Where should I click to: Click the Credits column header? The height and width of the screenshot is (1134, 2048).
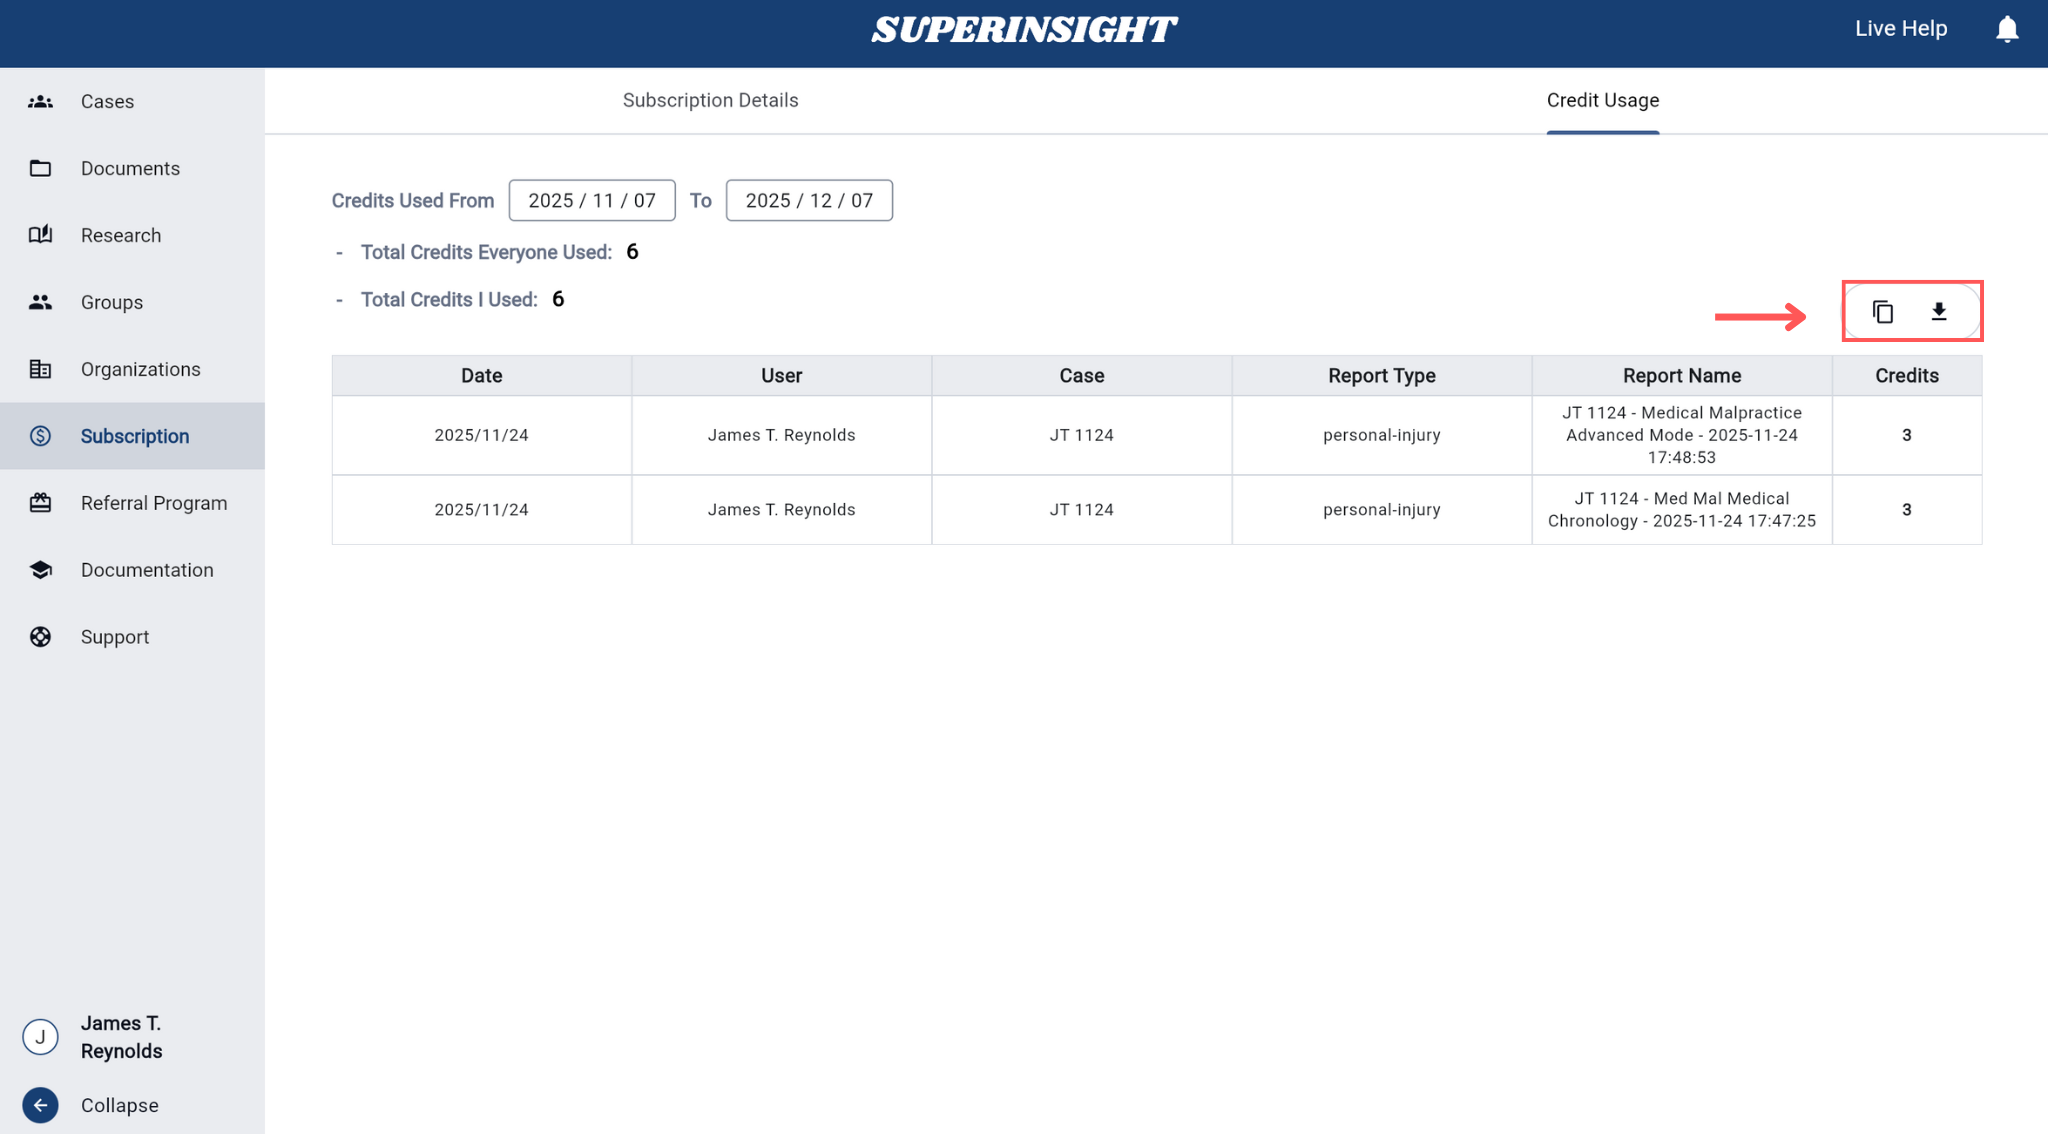tap(1906, 376)
